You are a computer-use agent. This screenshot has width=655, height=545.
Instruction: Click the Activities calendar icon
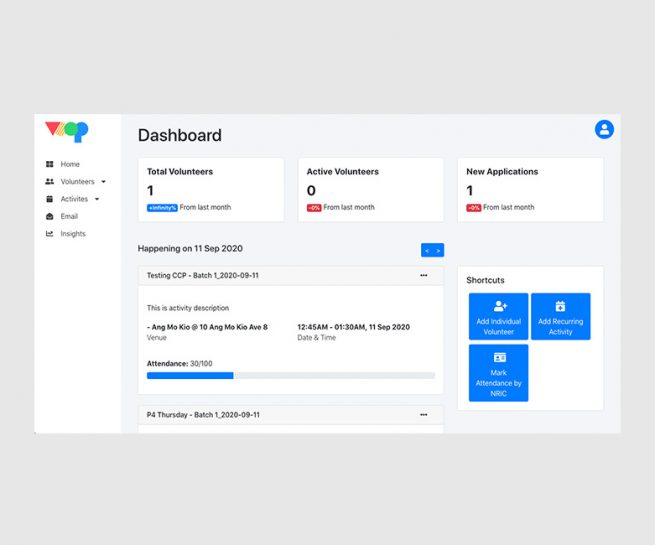pyautogui.click(x=49, y=199)
